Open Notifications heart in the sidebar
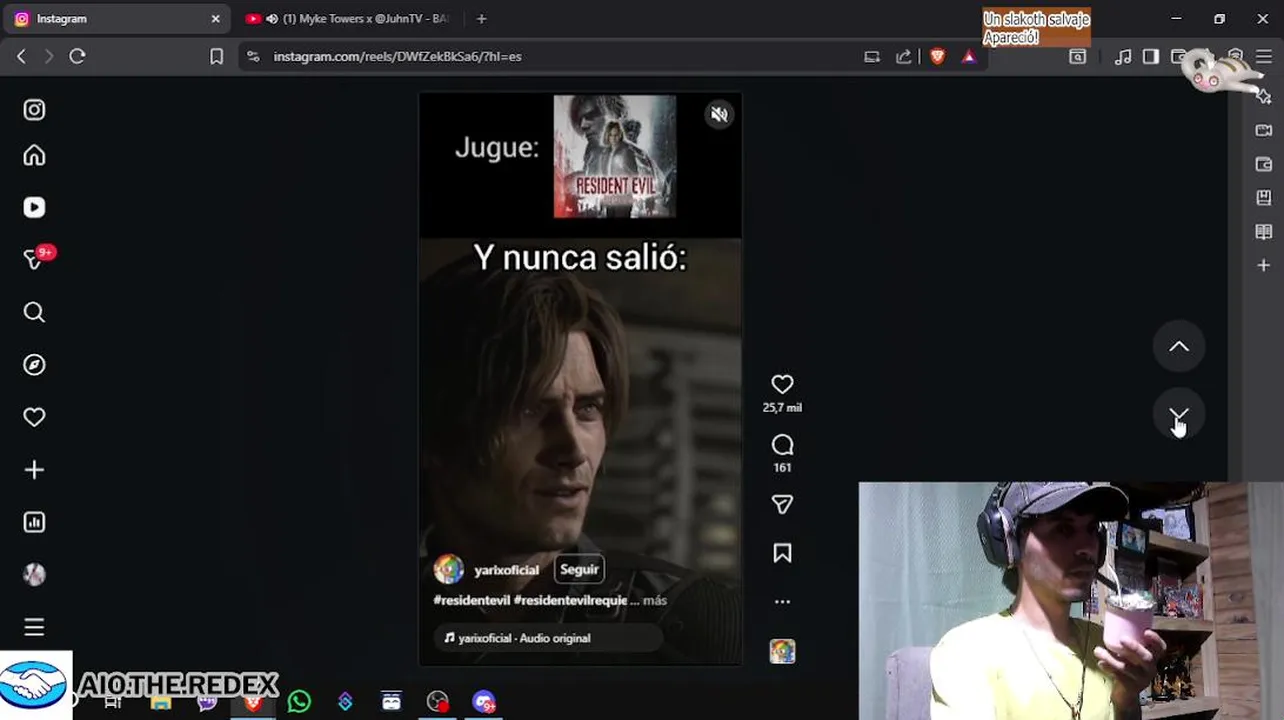The width and height of the screenshot is (1284, 720). point(34,417)
